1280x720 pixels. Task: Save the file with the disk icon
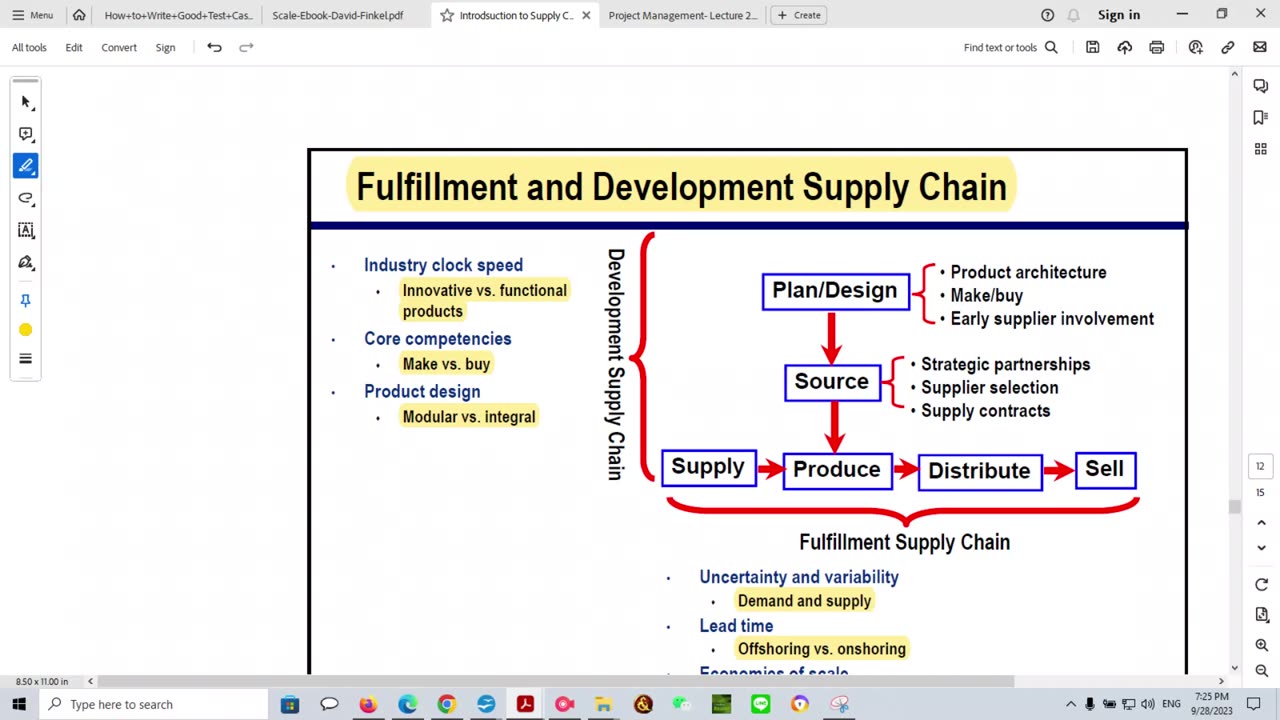pyautogui.click(x=1093, y=47)
